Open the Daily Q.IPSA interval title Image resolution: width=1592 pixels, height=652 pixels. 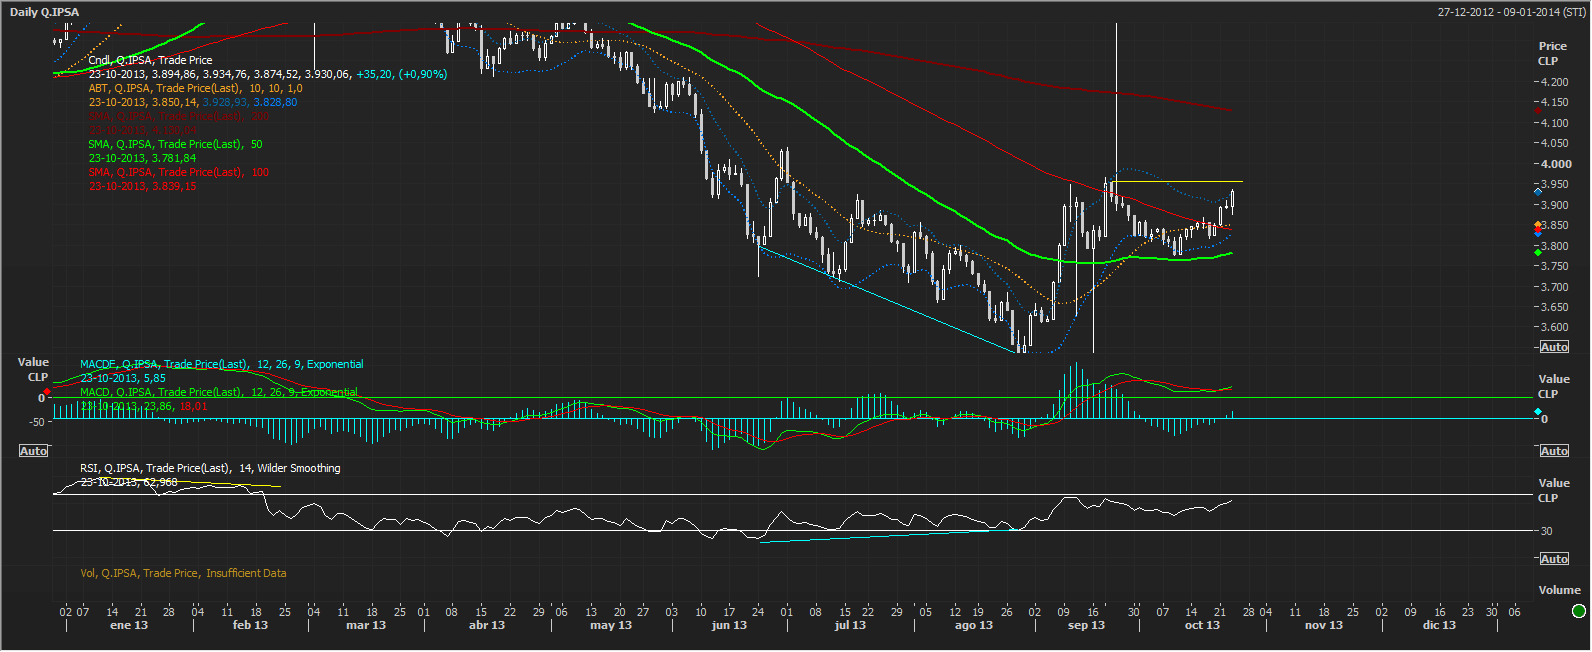coord(45,12)
